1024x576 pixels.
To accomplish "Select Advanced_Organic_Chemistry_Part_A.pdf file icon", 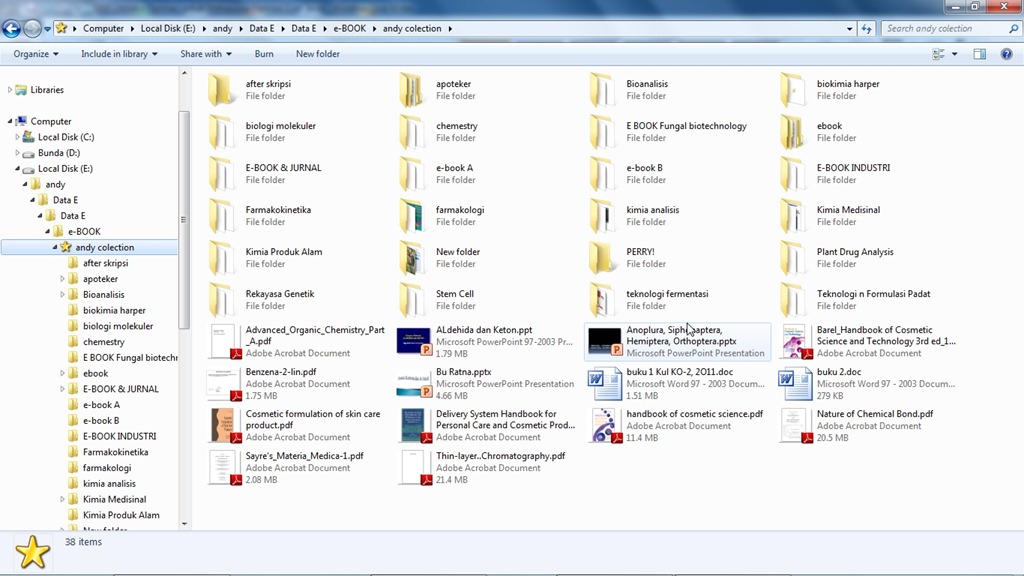I will click(x=223, y=342).
